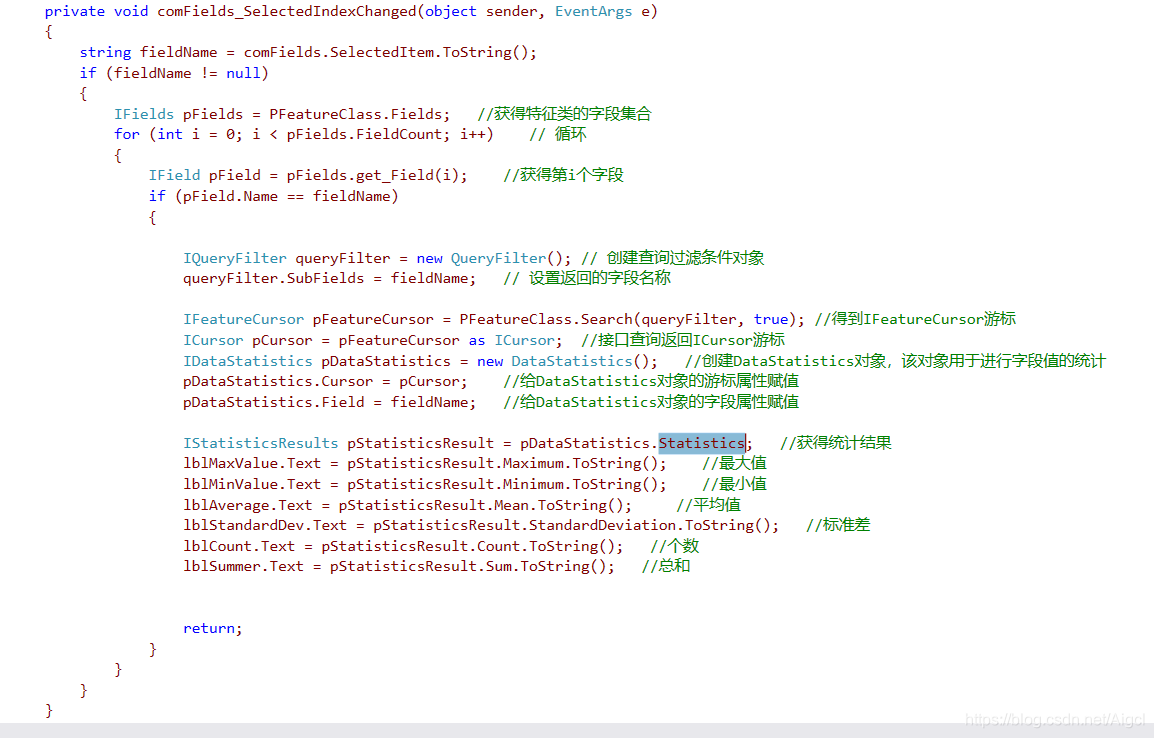Click the comment '//最大值'
1154x738 pixels.
pos(734,464)
